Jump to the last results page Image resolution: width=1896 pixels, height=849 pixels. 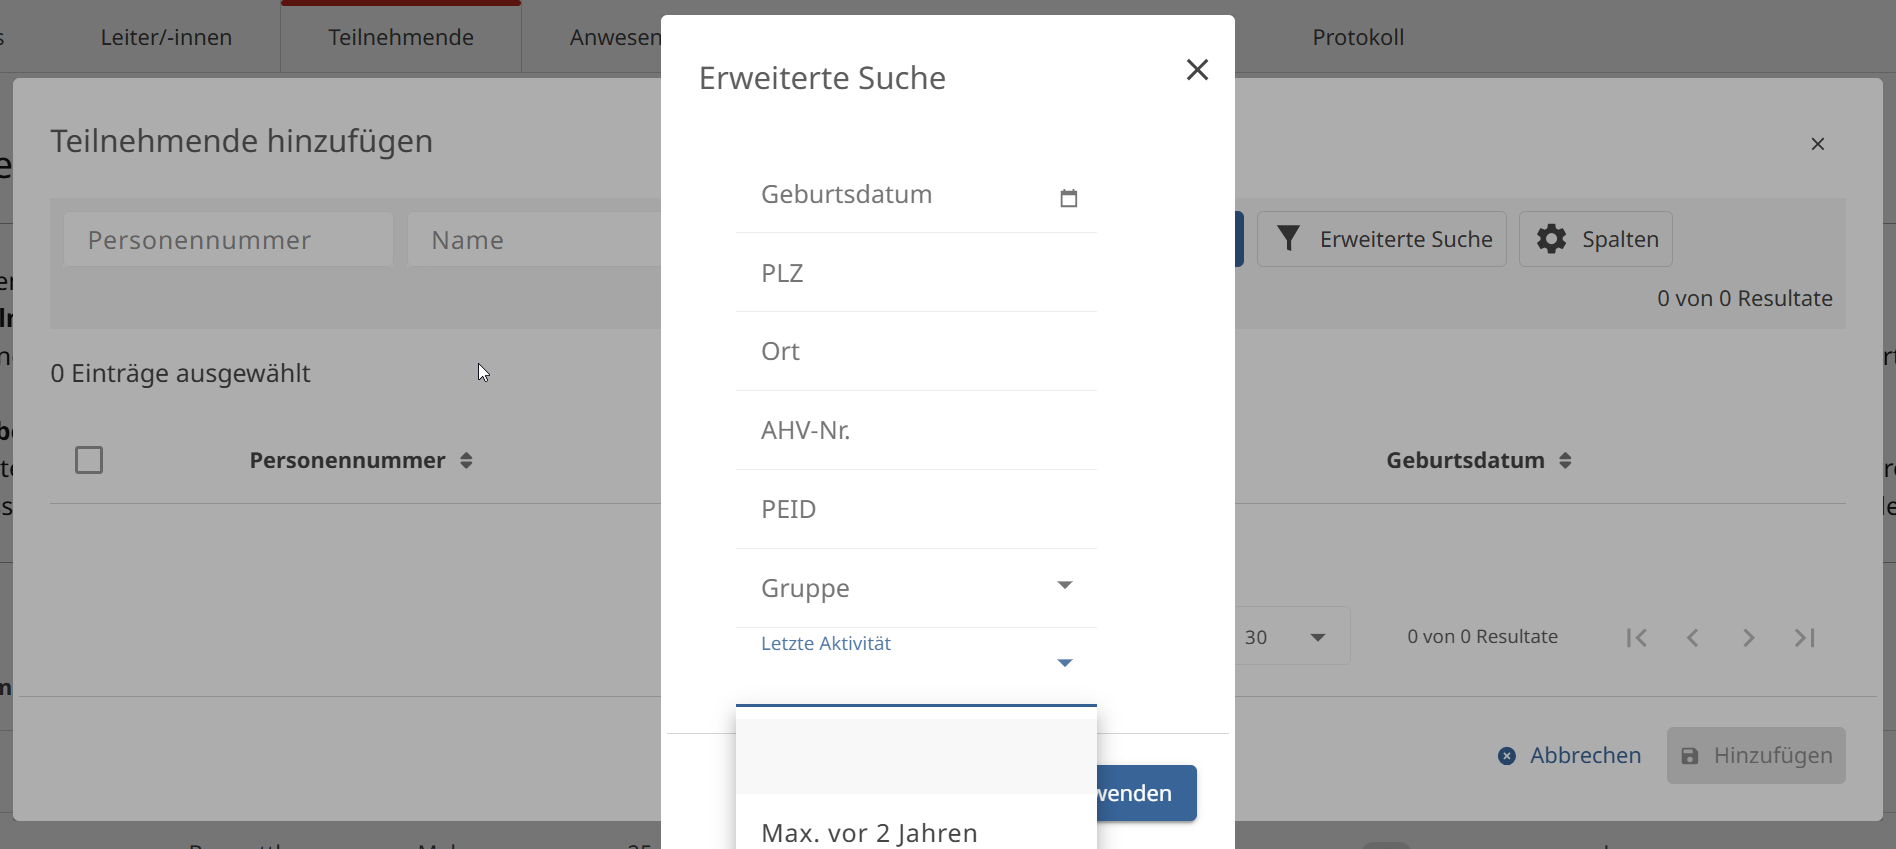click(1805, 638)
